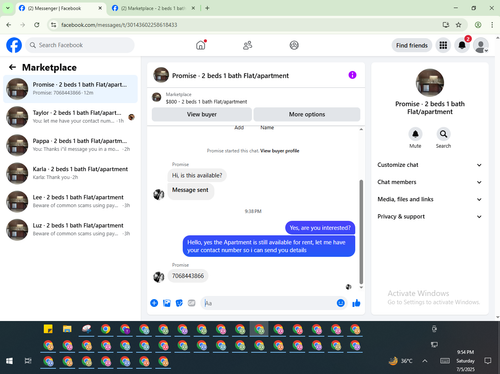This screenshot has height=374, width=500.
Task: Open conversation information purple icon
Action: (x=352, y=75)
